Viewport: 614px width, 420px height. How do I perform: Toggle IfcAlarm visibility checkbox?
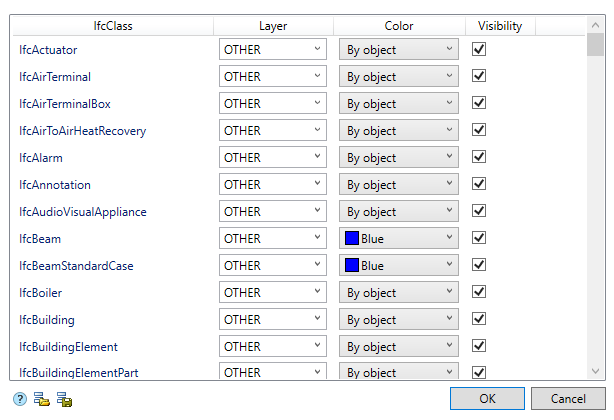[479, 157]
